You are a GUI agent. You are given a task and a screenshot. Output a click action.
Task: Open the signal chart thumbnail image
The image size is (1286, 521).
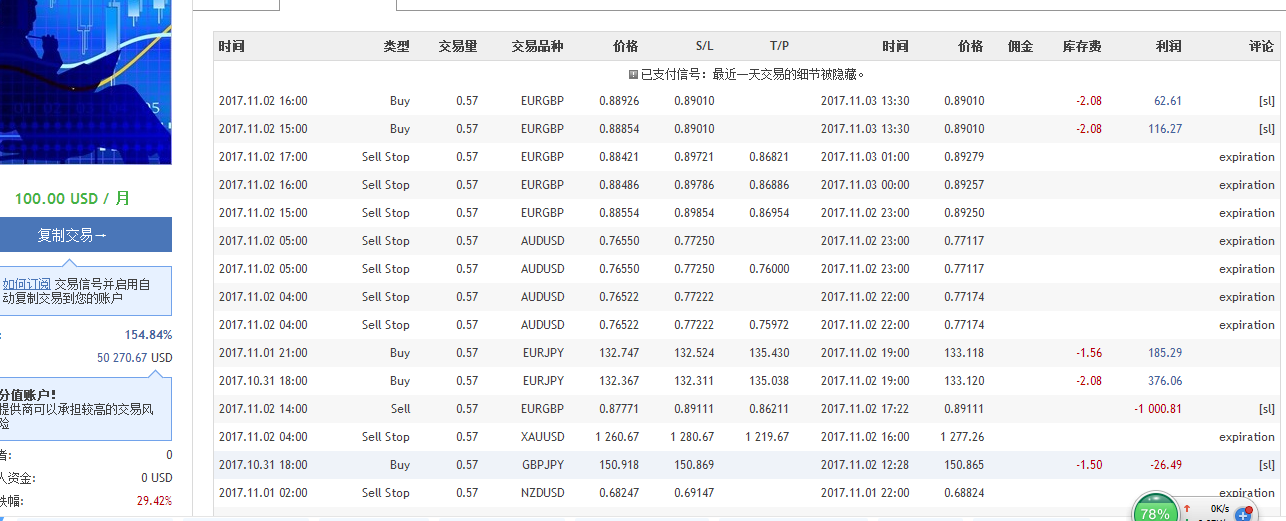(86, 82)
